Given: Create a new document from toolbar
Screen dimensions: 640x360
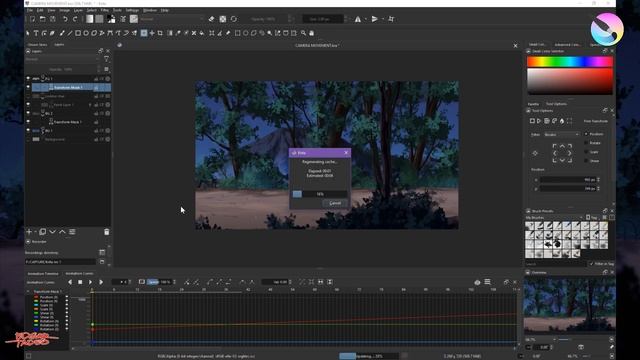Looking at the screenshot, I should 33,19.
